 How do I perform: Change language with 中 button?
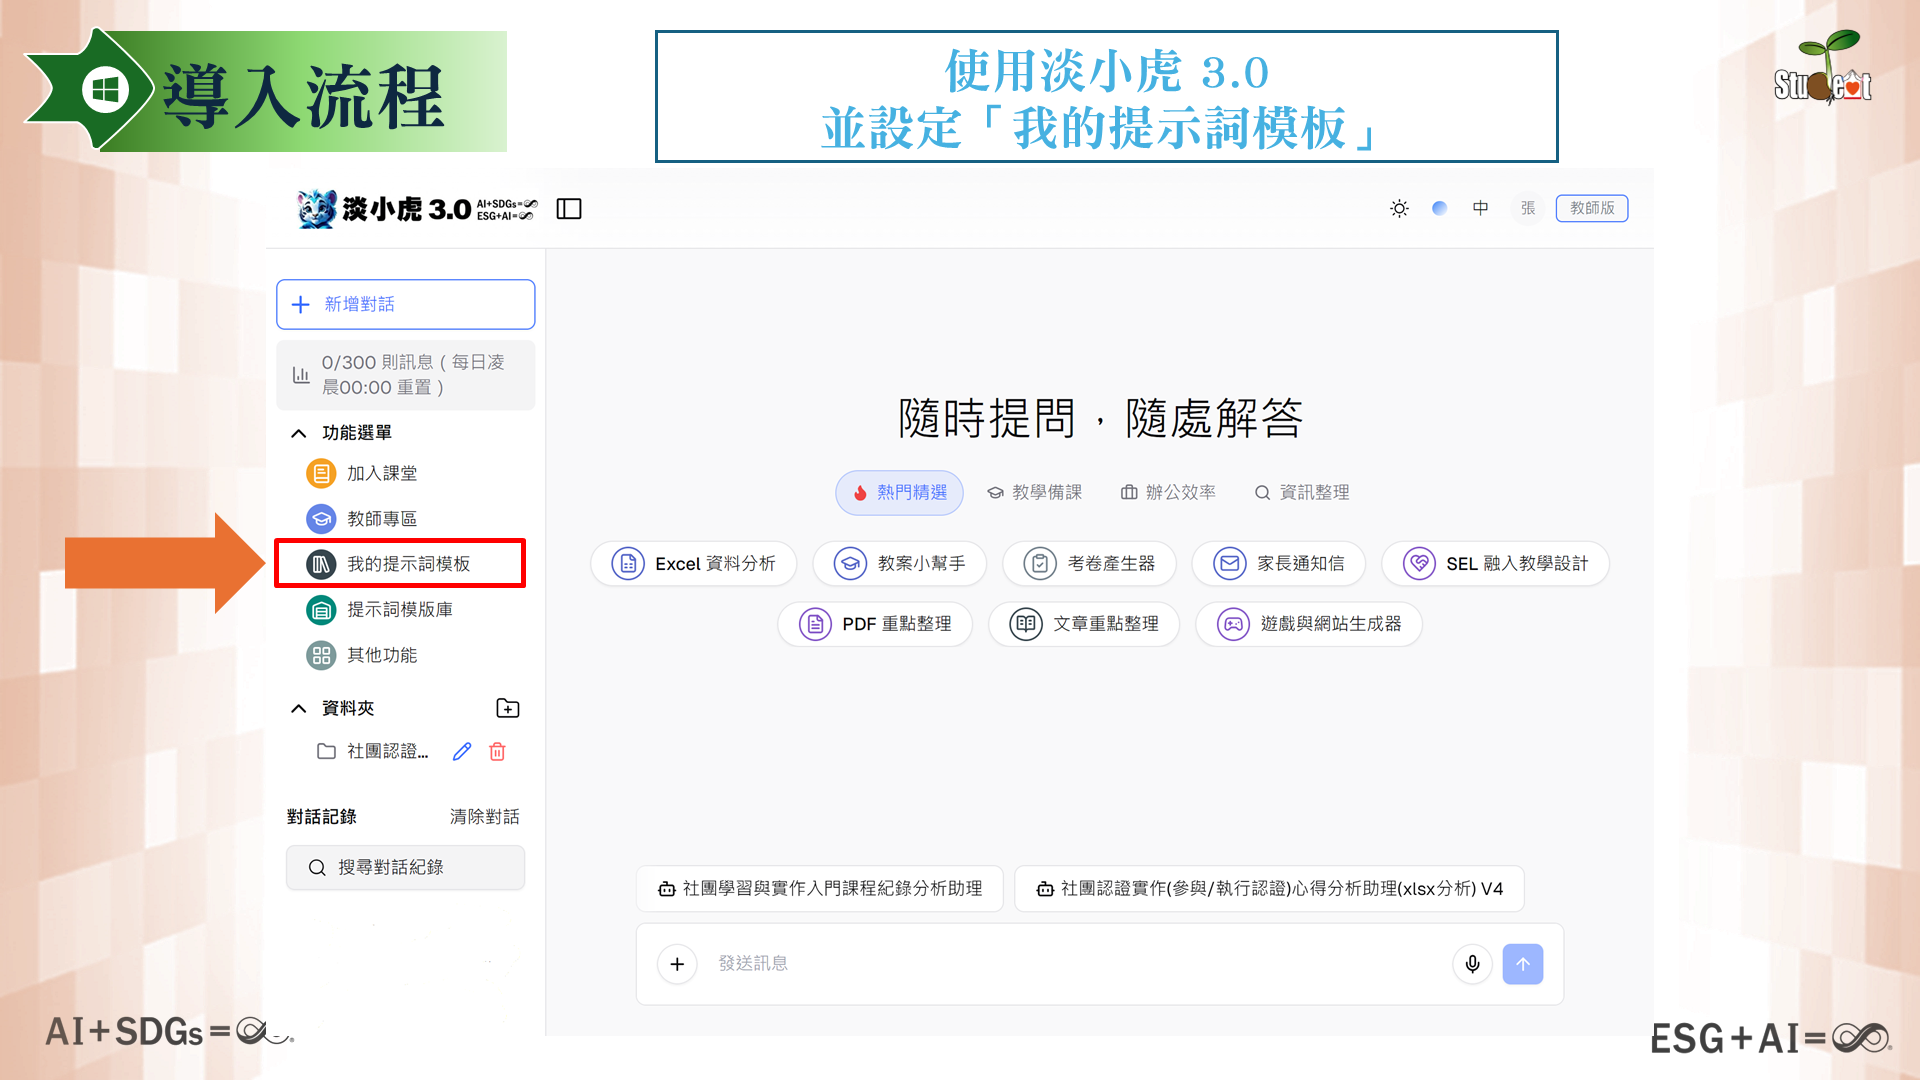(x=1480, y=208)
